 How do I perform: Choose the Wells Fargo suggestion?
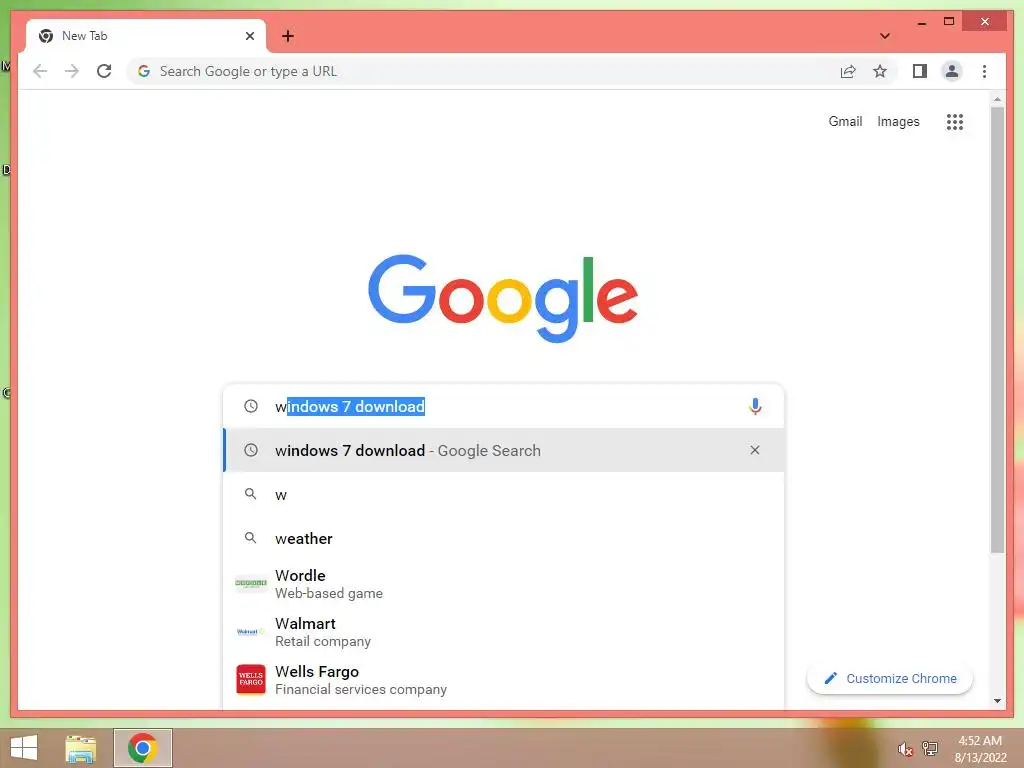pyautogui.click(x=504, y=679)
